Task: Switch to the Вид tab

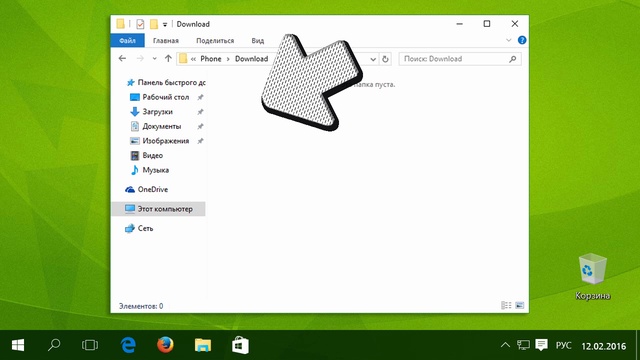Action: tap(258, 40)
